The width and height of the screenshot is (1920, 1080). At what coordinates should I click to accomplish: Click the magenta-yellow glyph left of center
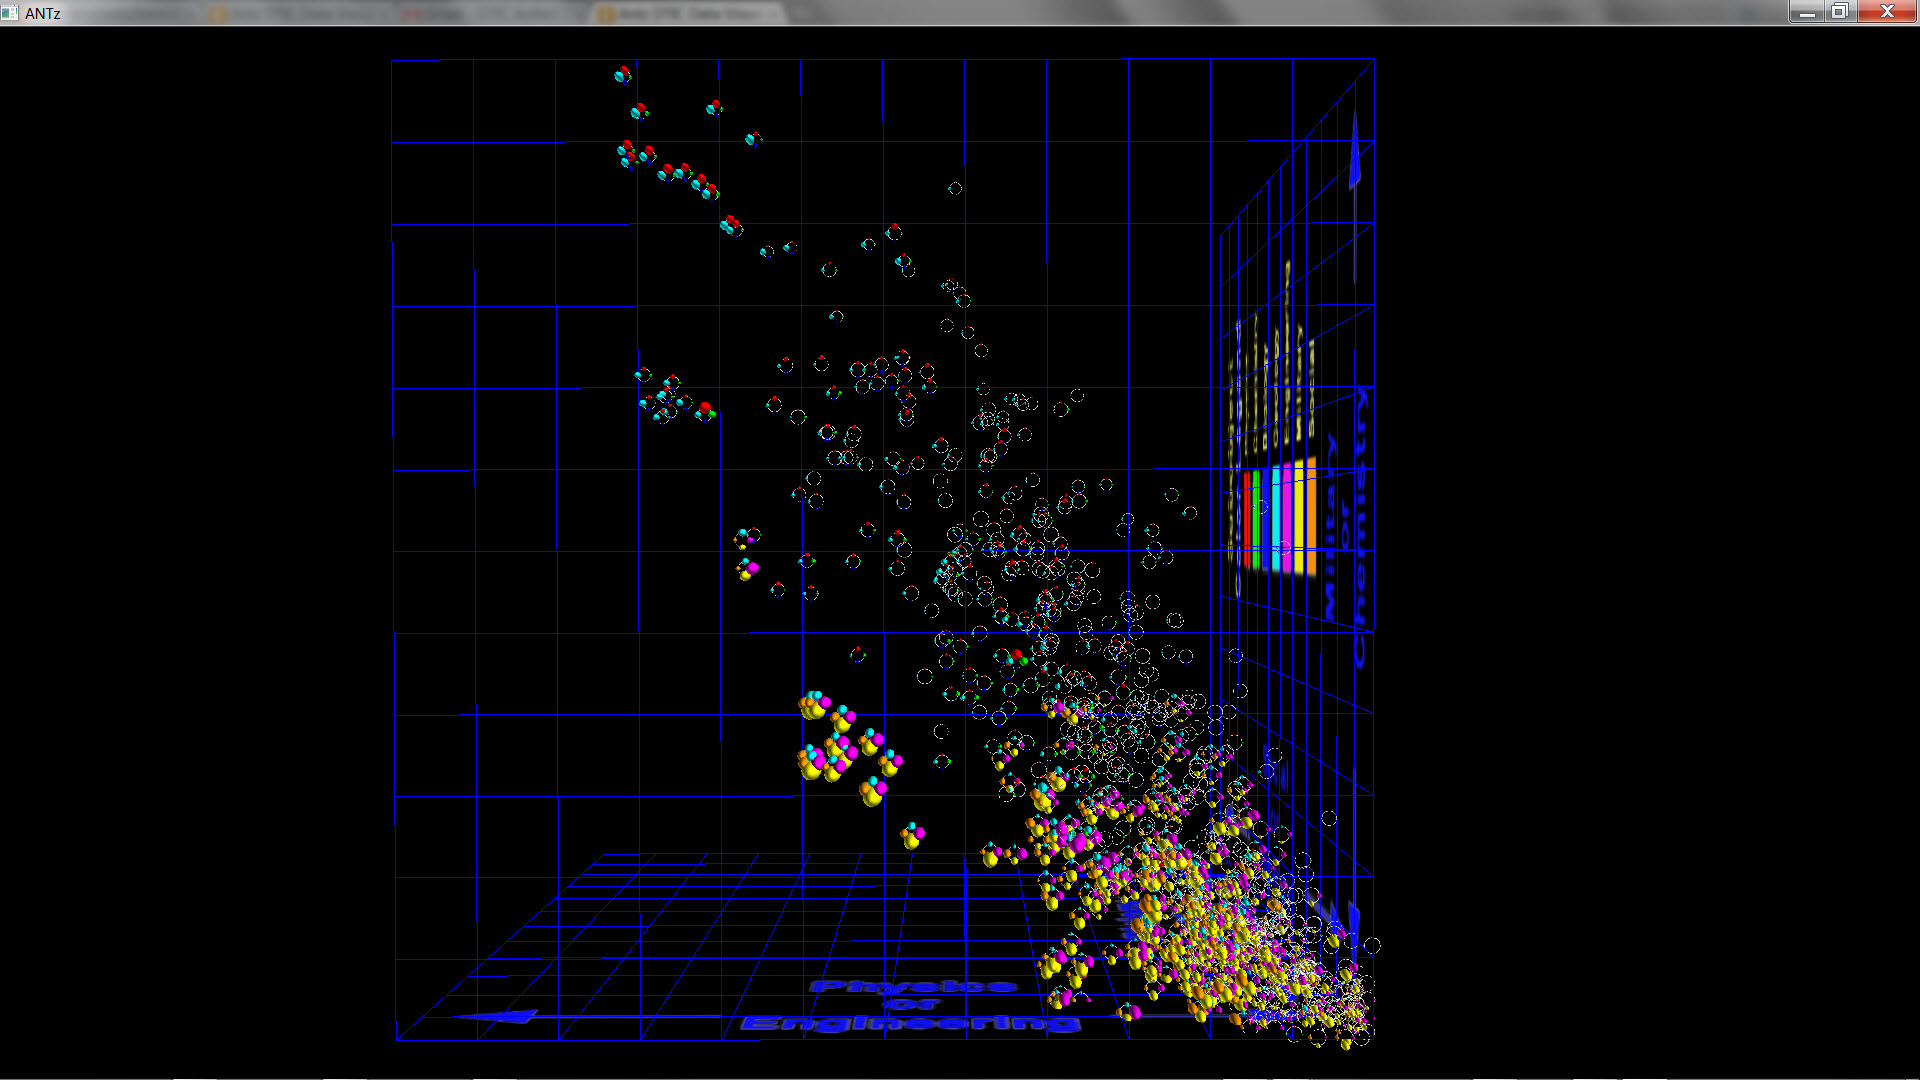coord(747,570)
